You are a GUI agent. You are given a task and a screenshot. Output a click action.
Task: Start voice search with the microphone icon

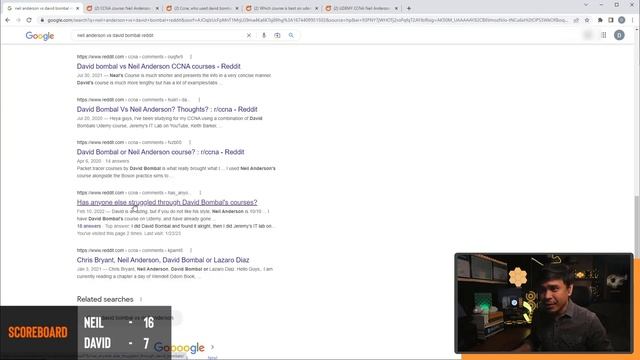264,36
